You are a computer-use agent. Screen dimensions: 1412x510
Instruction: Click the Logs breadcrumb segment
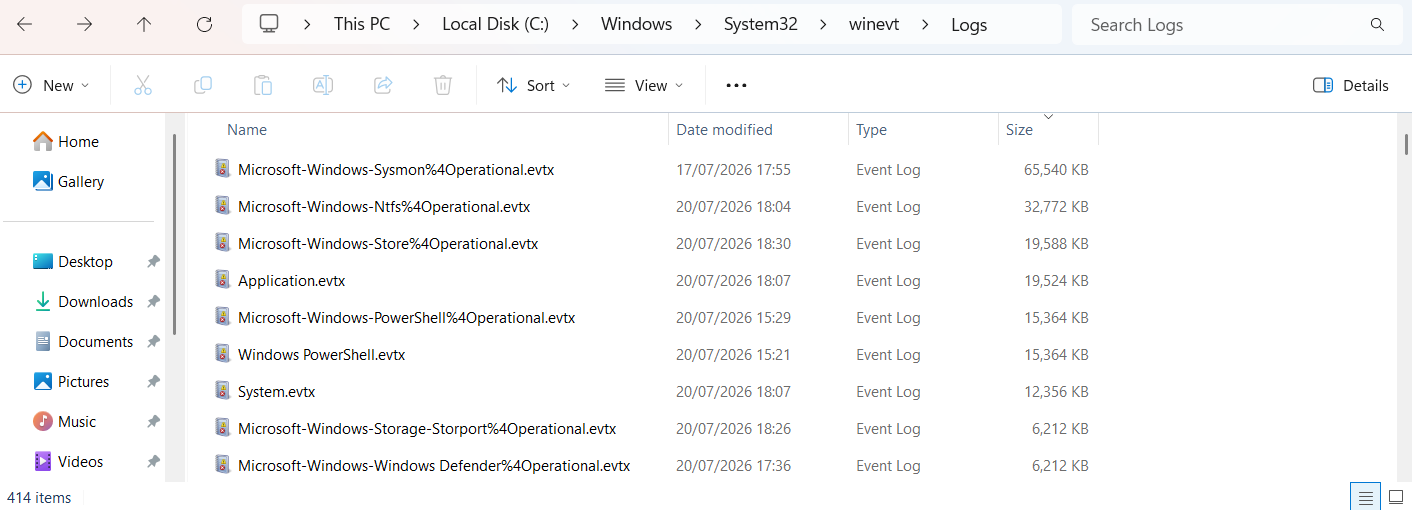click(969, 25)
